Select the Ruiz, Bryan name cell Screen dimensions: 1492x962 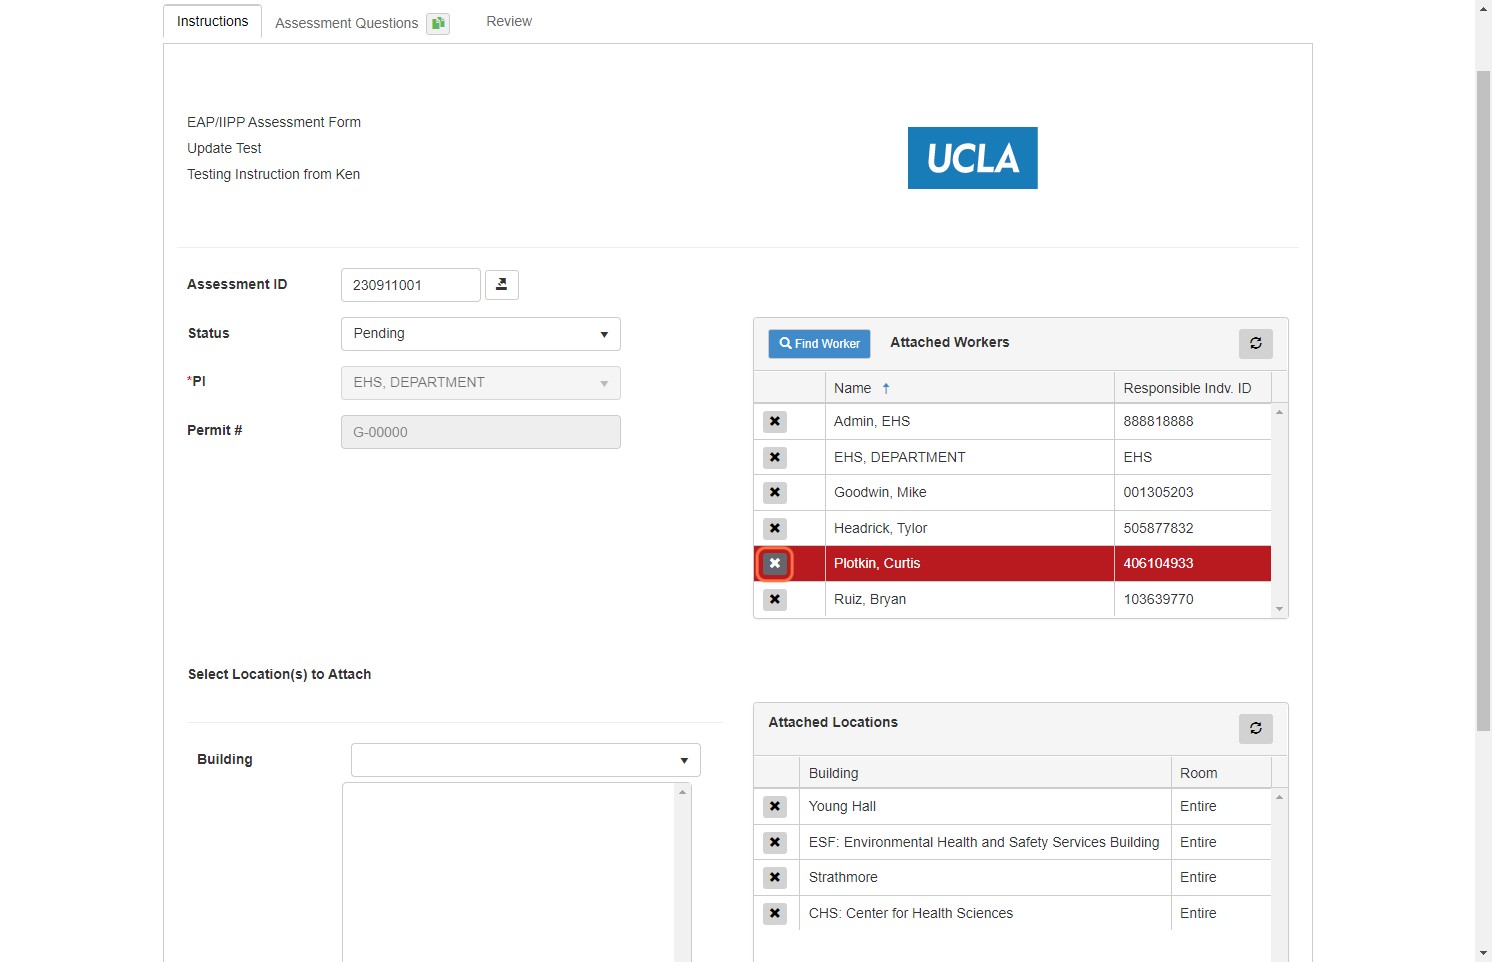coord(970,600)
